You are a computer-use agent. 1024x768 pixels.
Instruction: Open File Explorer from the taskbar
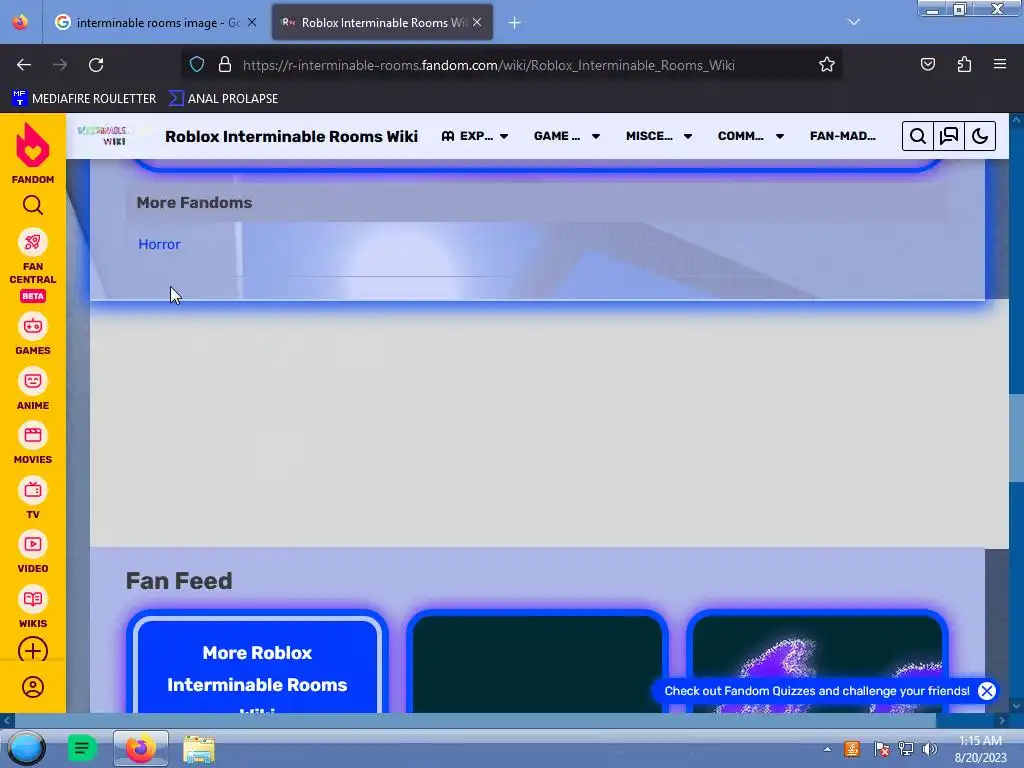tap(199, 749)
